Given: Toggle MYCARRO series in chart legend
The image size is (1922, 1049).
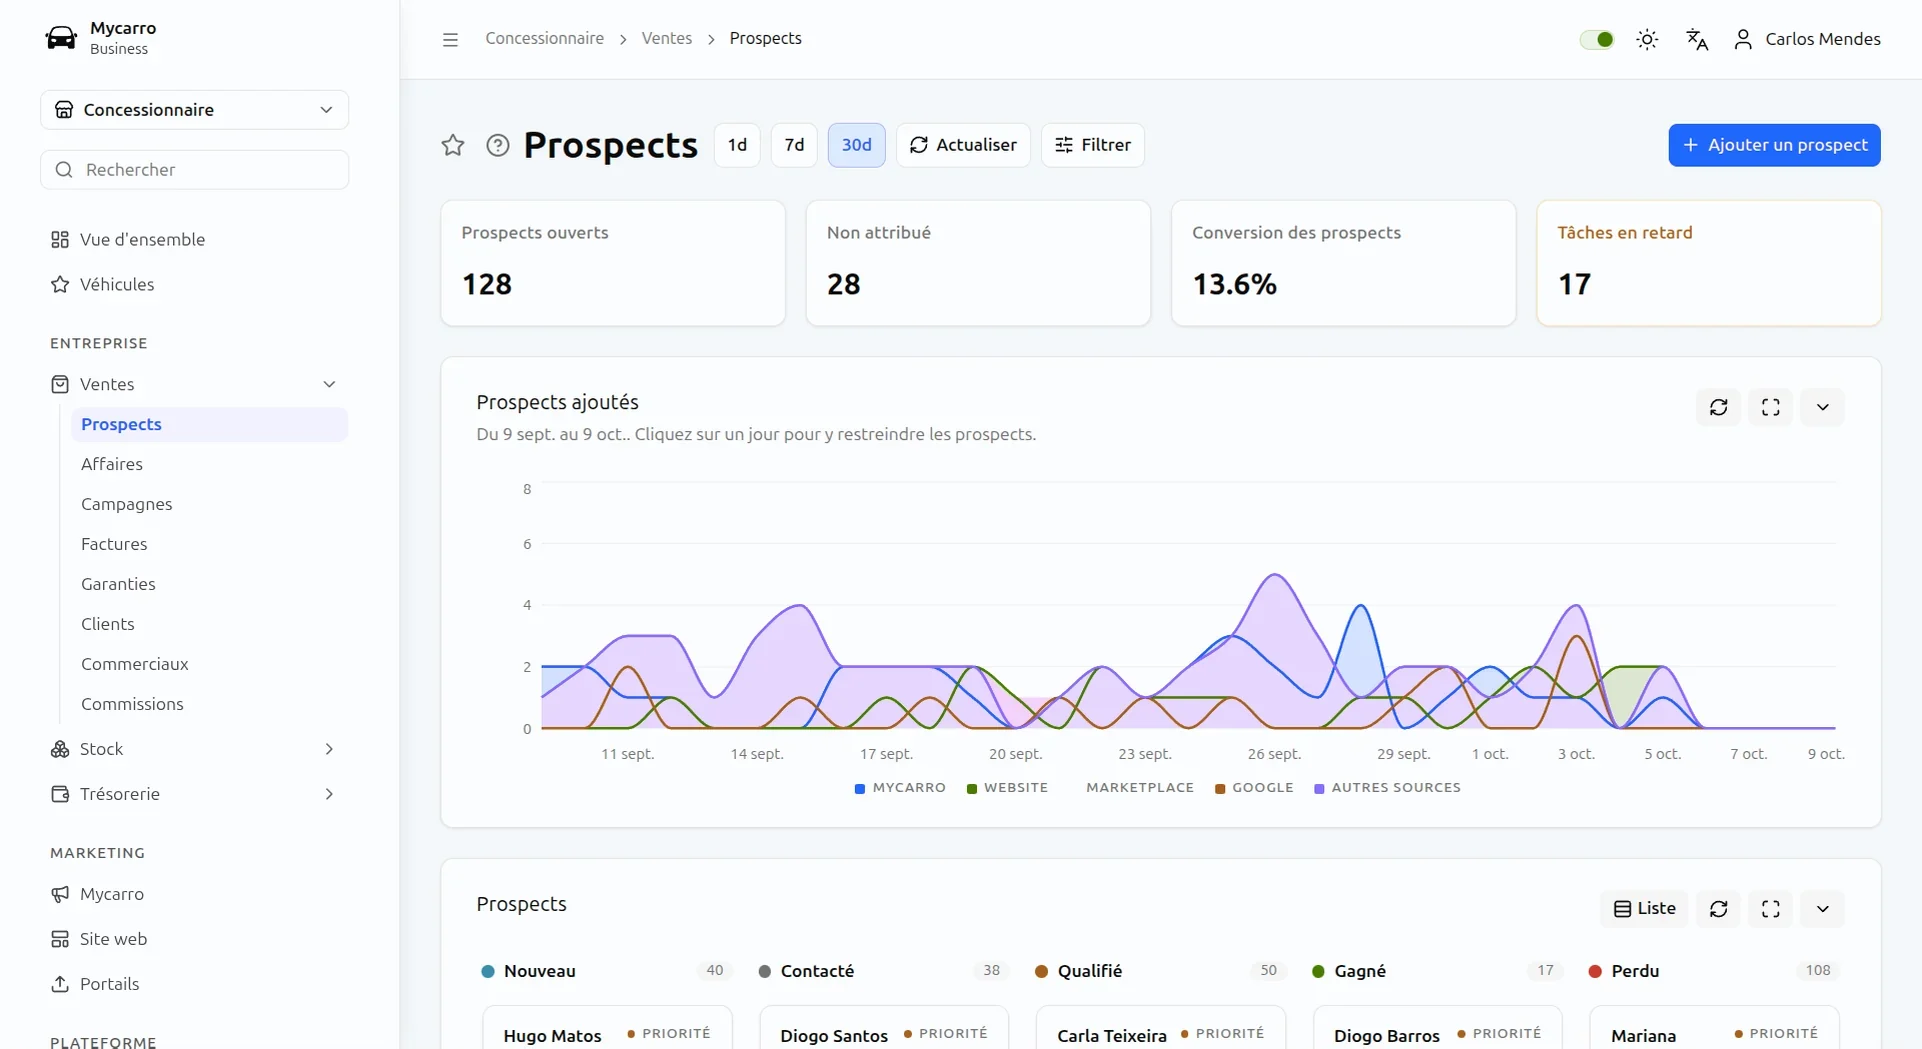Looking at the screenshot, I should coord(900,788).
